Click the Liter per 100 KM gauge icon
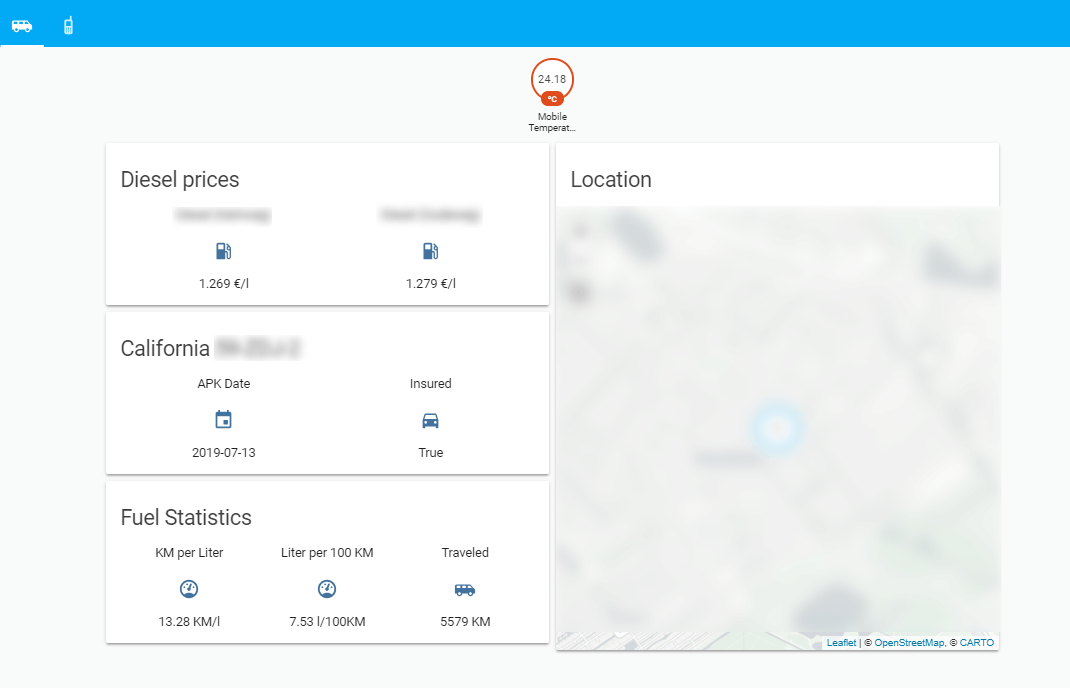The height and width of the screenshot is (688, 1070). click(327, 588)
